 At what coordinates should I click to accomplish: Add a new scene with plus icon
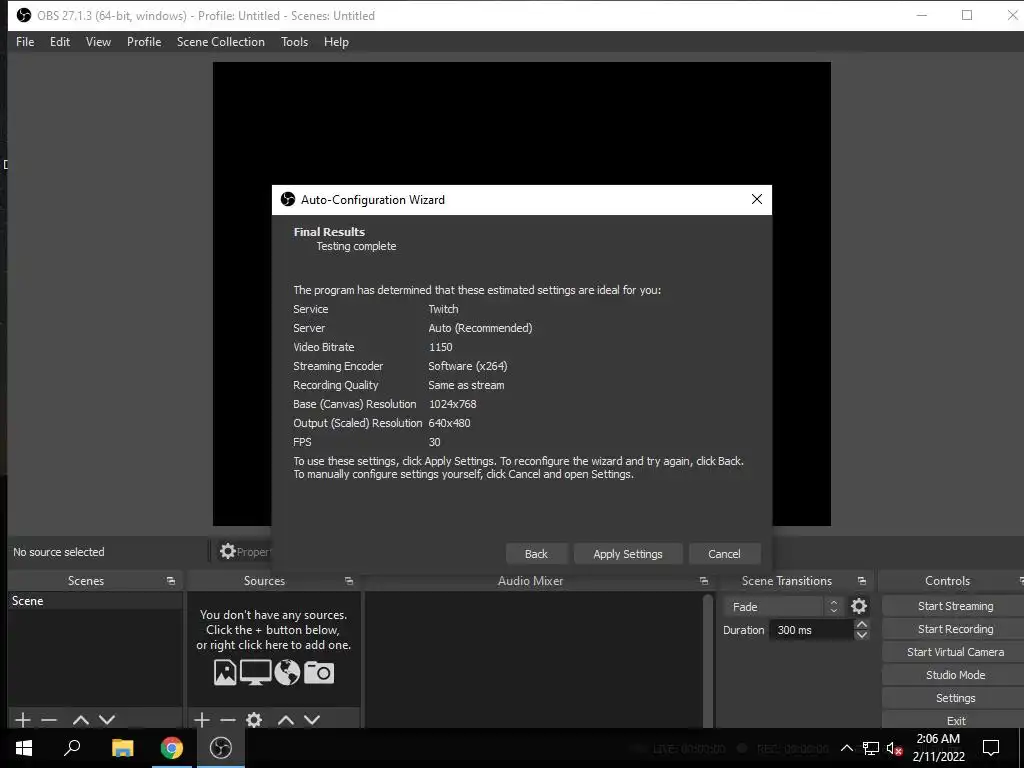pos(23,720)
